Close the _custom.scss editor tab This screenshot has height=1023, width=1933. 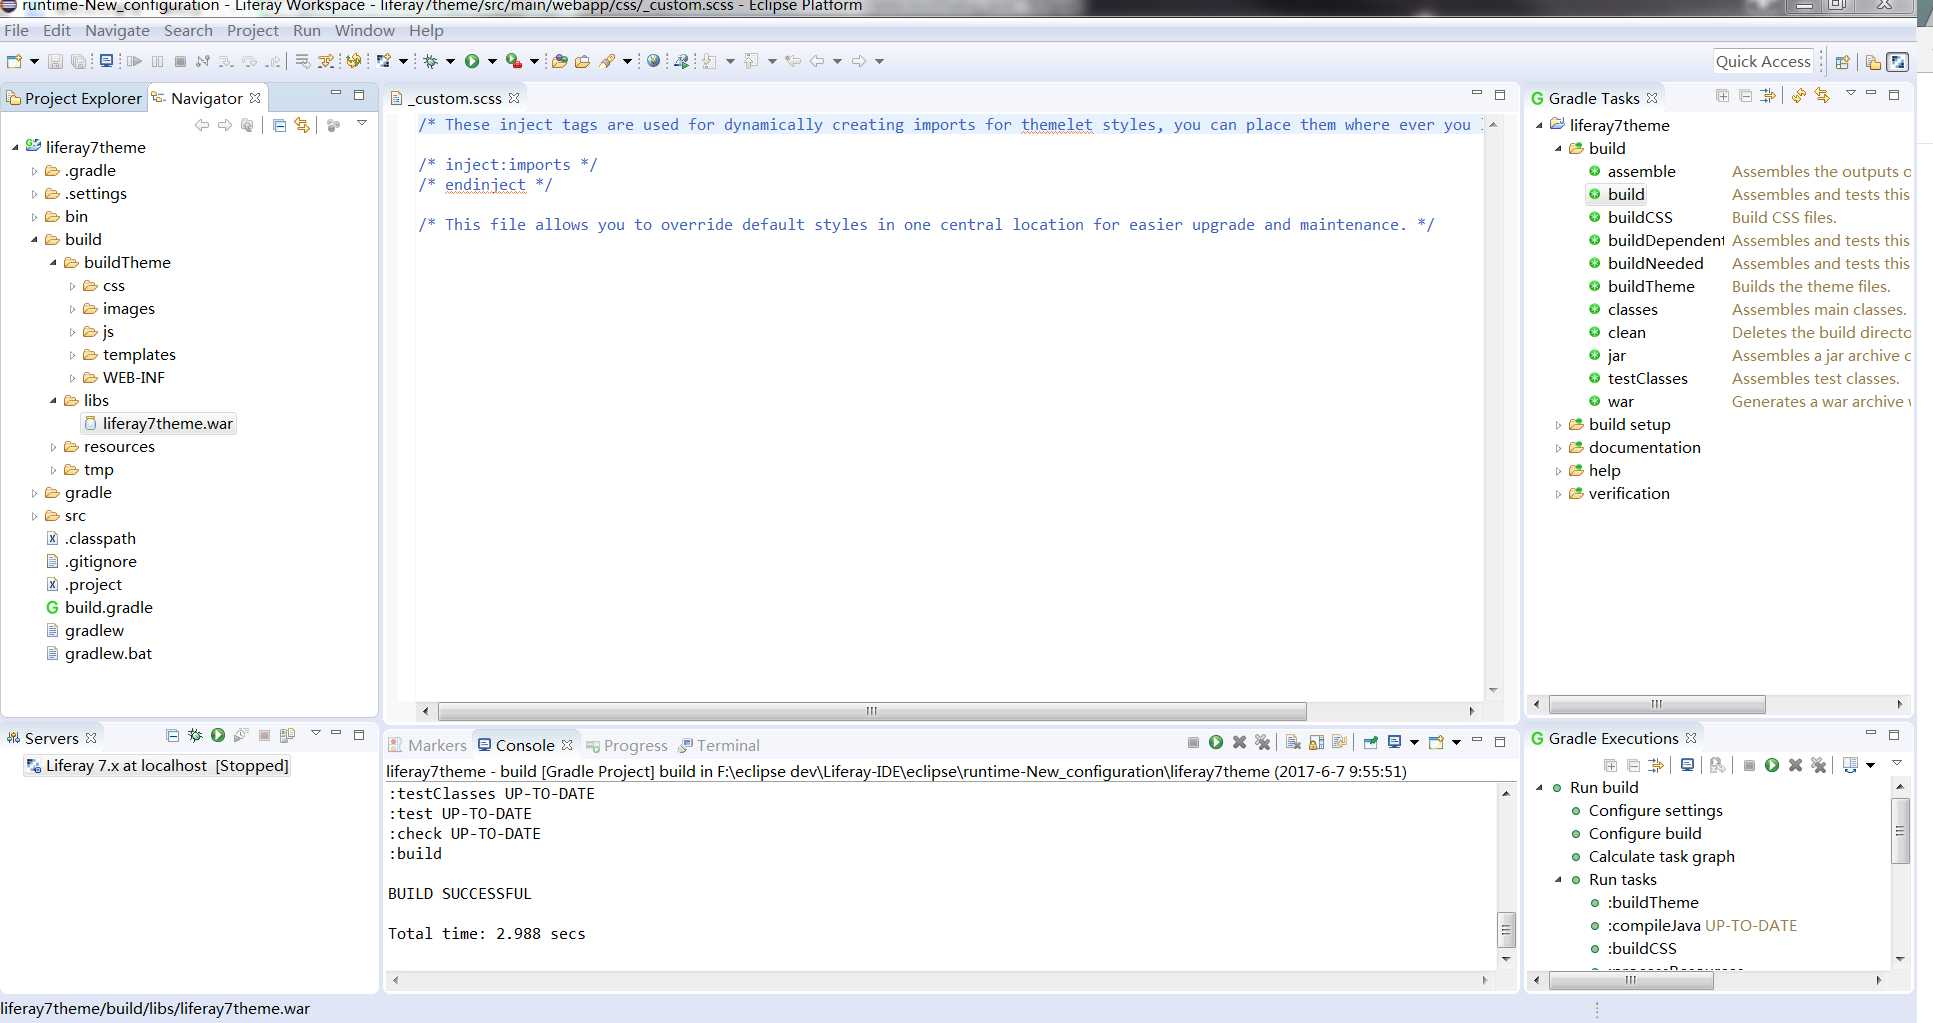point(514,98)
